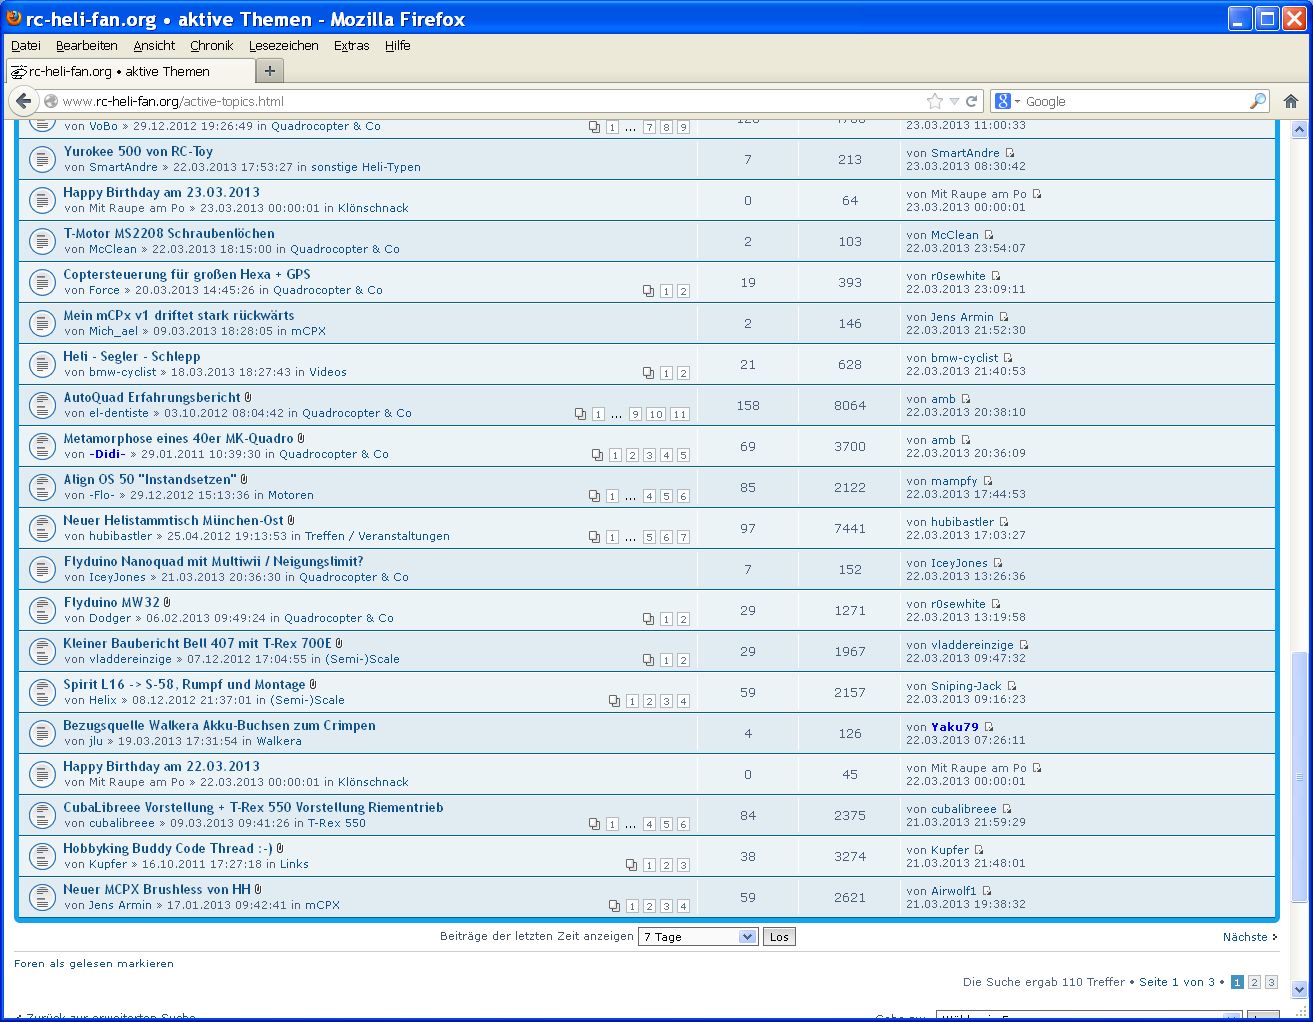Viewport: 1313px width, 1022px height.
Task: Go to last post by Yaku79 icon
Action: tap(989, 727)
